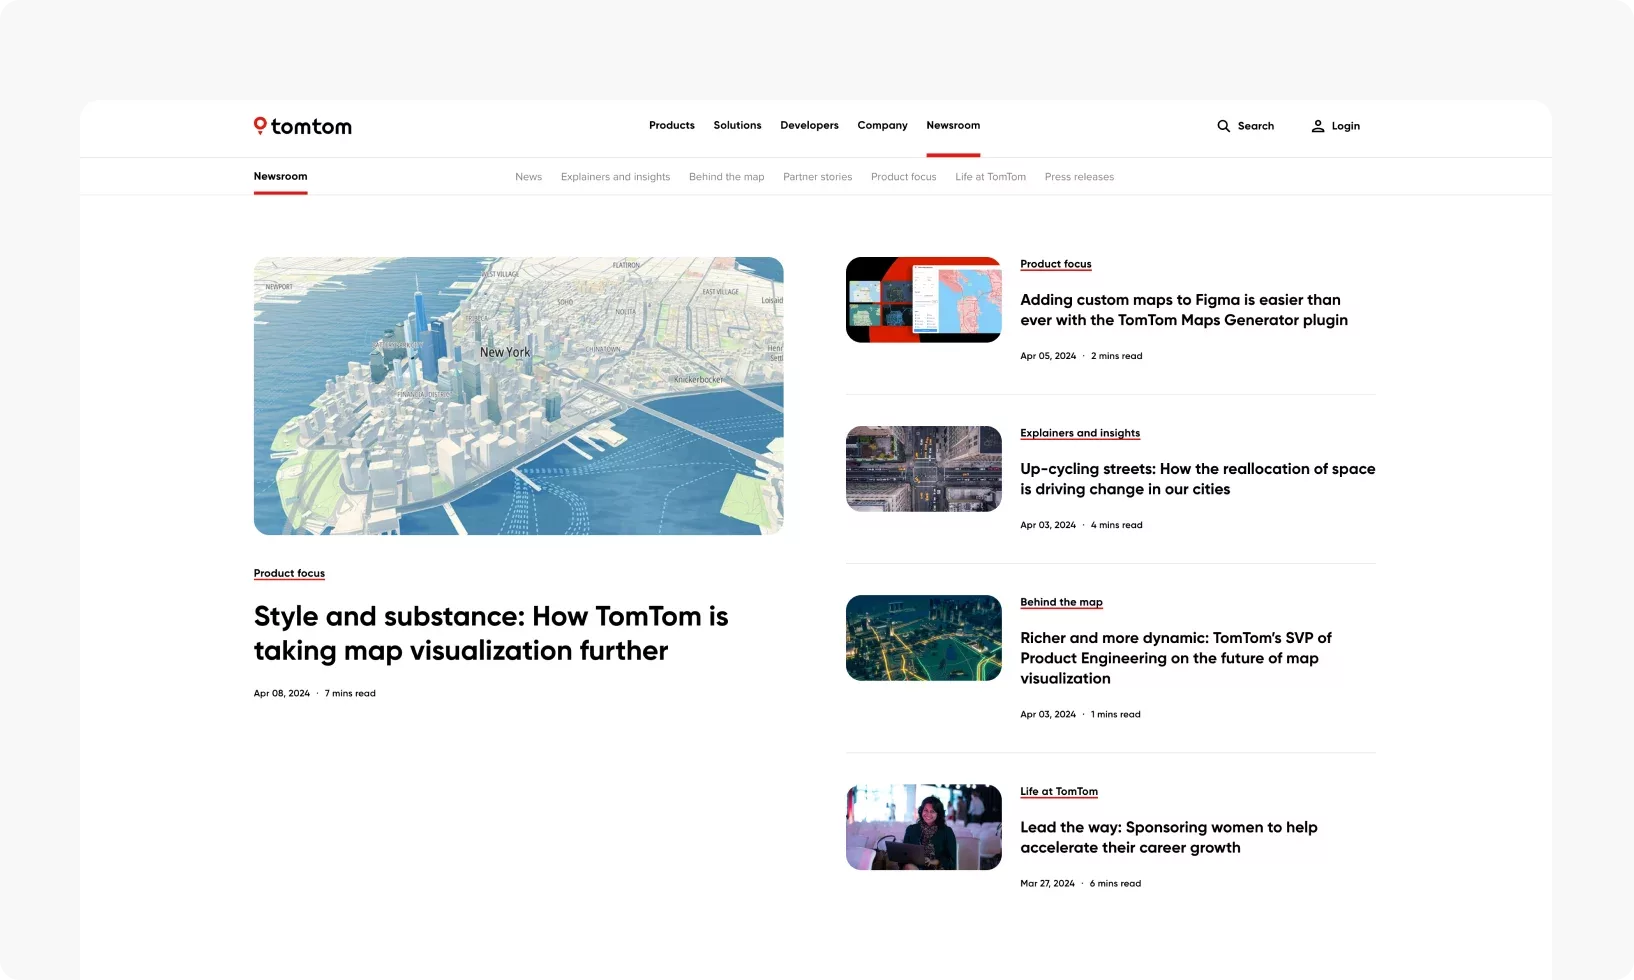Read the Style and substance headline article
Viewport: 1634px width, 980px height.
[490, 633]
